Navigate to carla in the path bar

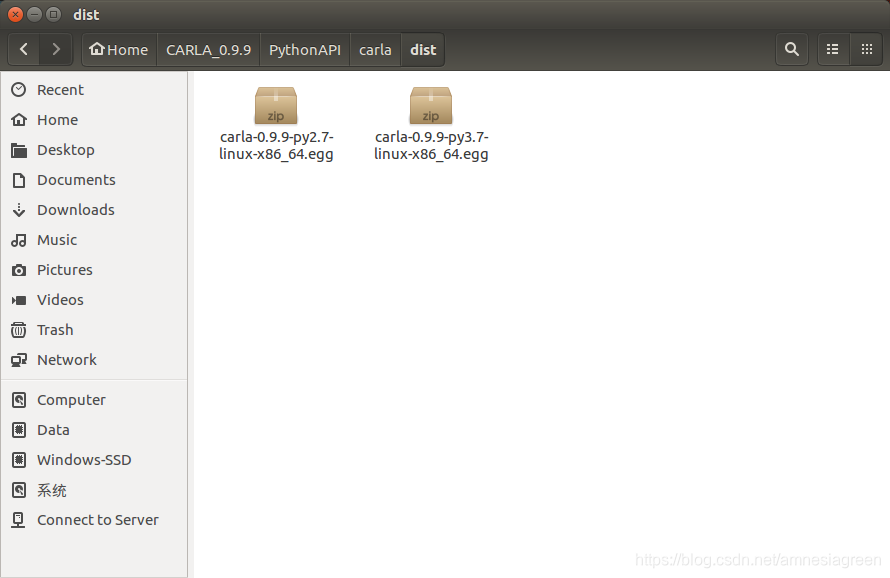(x=375, y=49)
